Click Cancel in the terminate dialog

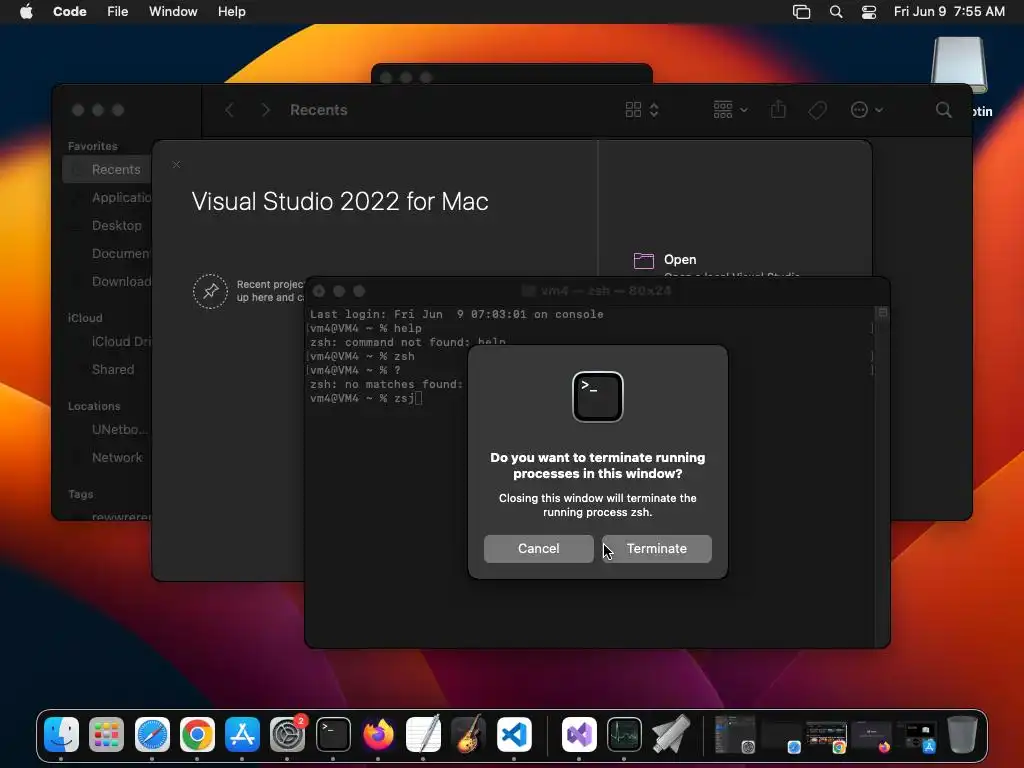538,549
